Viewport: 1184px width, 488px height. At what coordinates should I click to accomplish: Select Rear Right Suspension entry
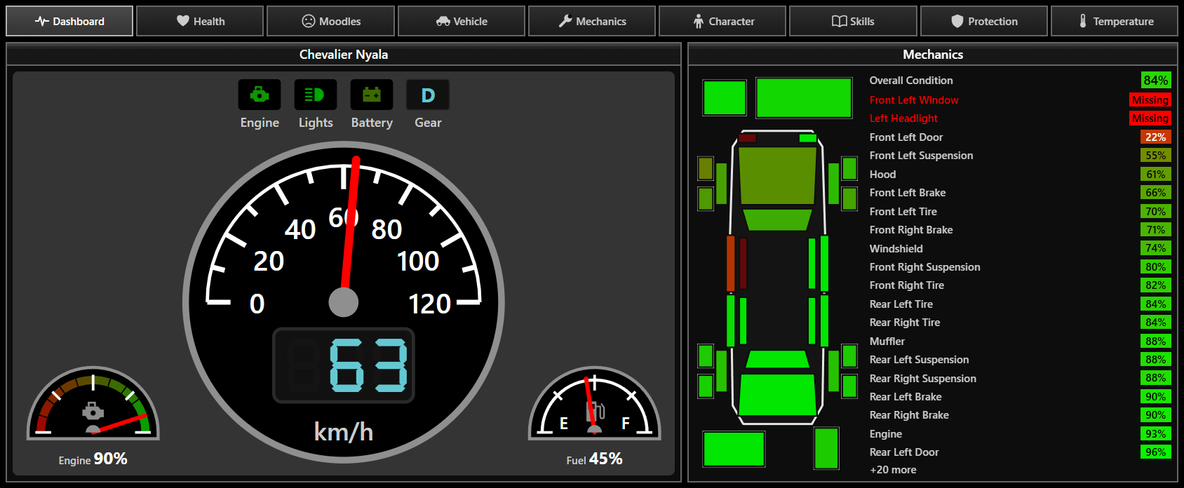pos(1019,378)
